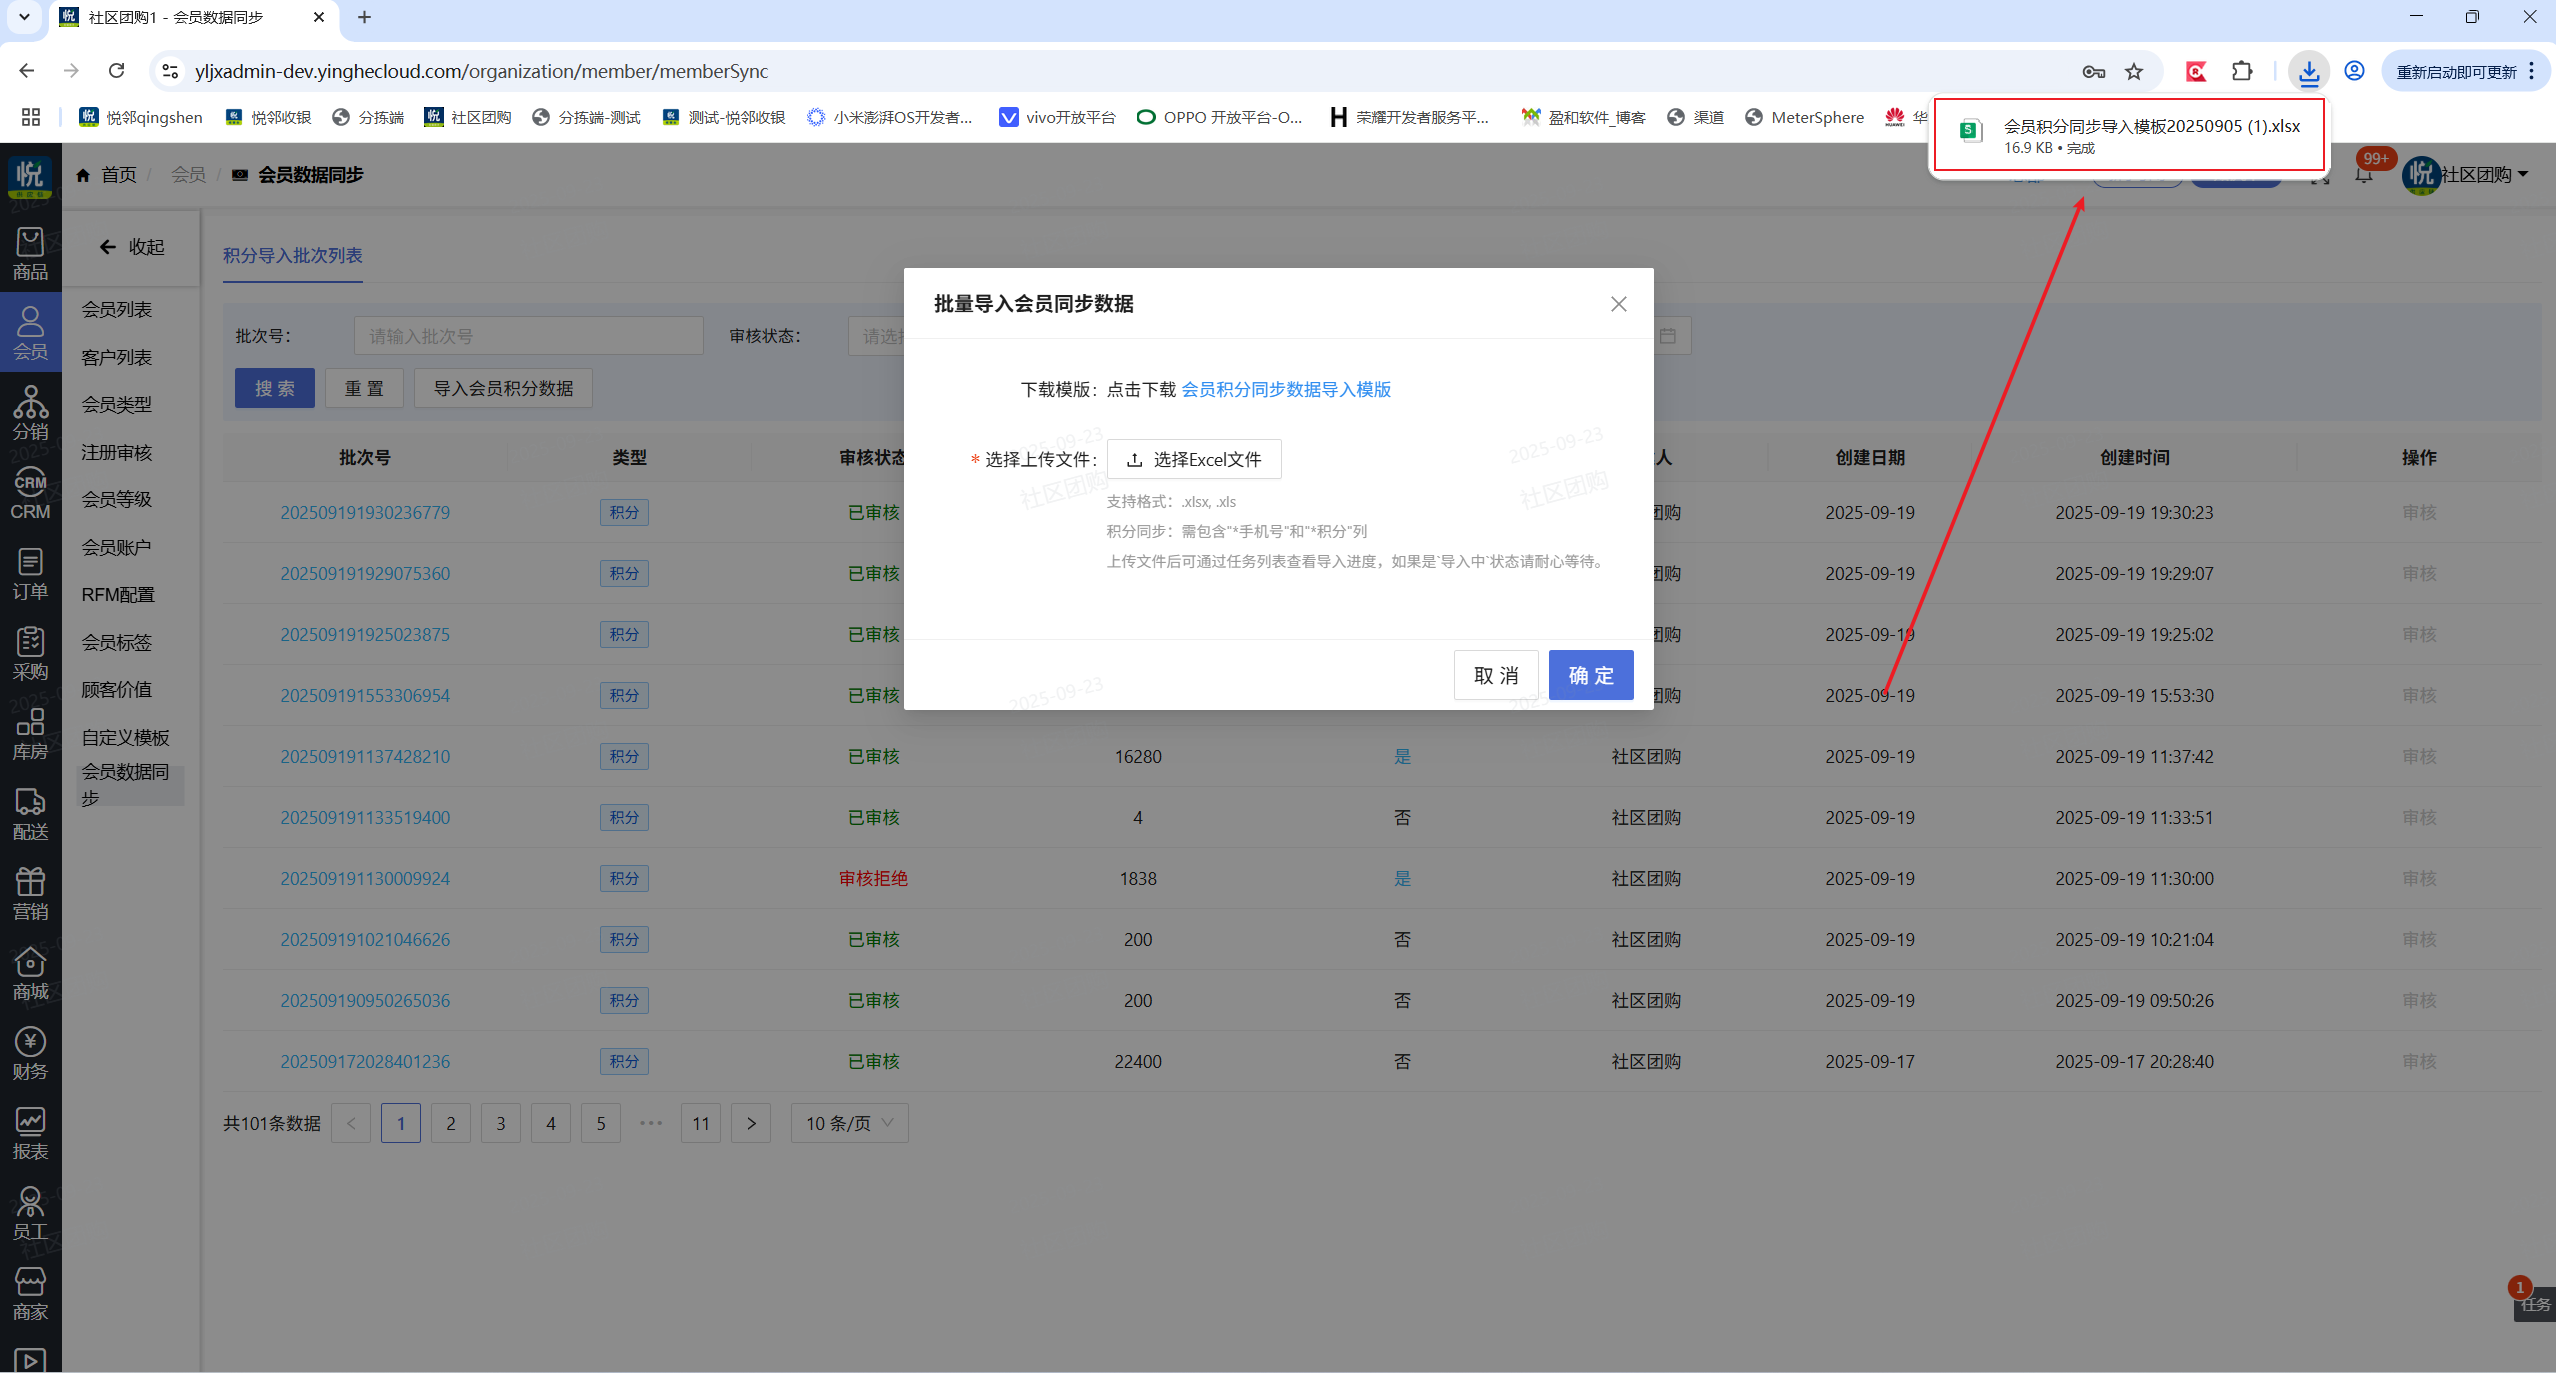Open the 订单 sidebar icon
This screenshot has height=1373, width=2556.
tap(30, 573)
